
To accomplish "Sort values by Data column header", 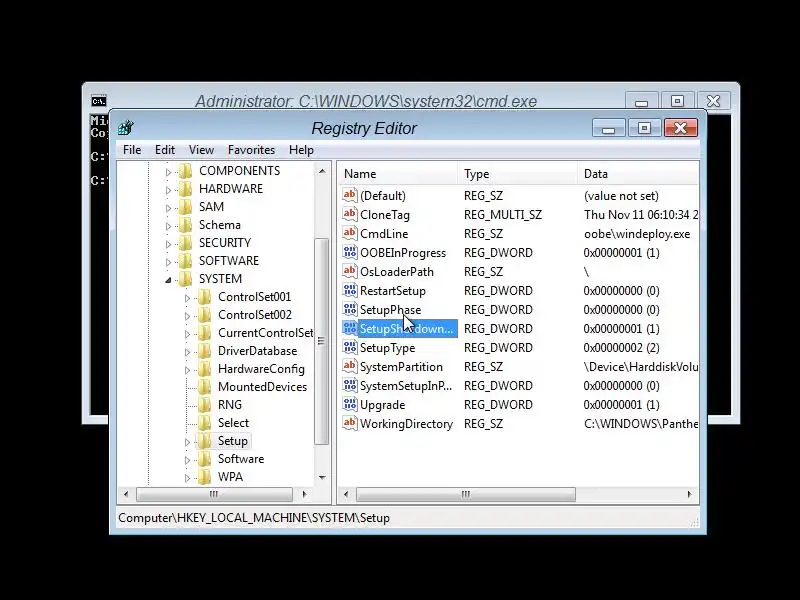I will click(x=638, y=174).
